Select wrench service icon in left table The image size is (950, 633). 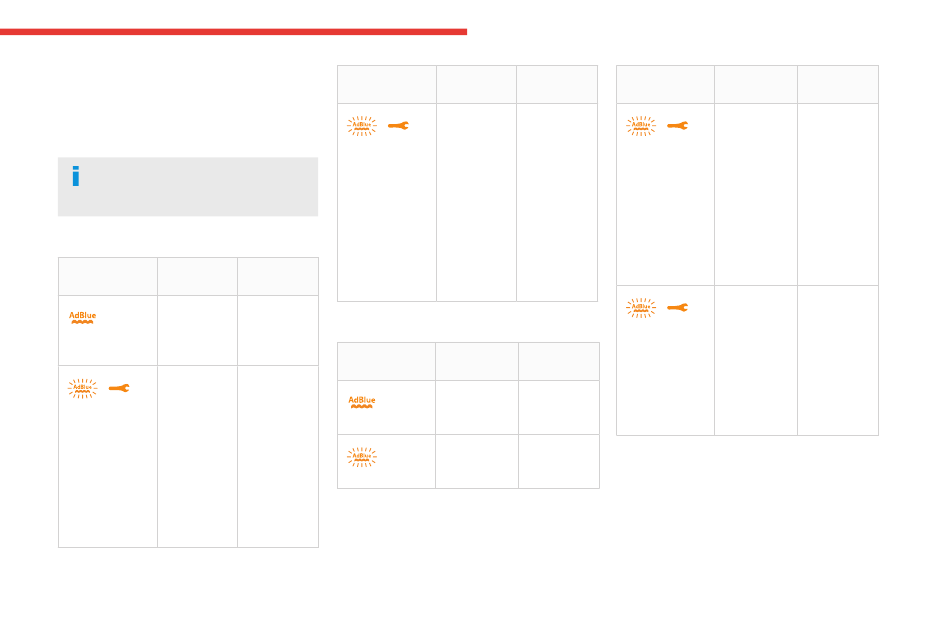(119, 388)
